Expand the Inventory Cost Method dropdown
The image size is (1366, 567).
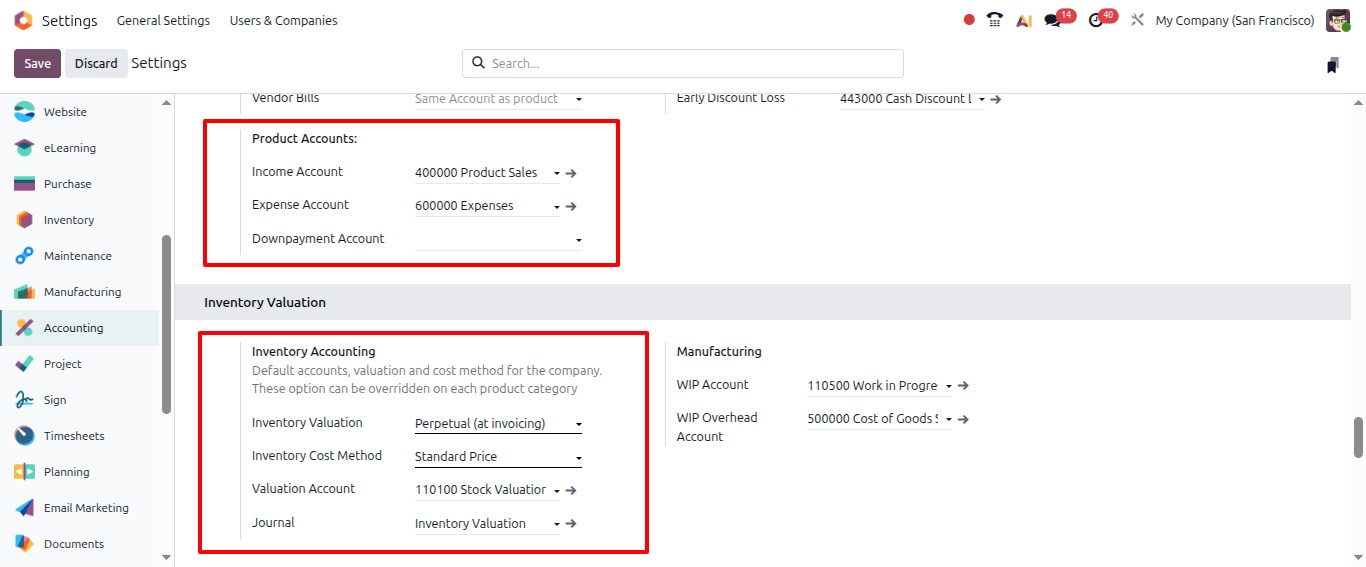[498, 457]
